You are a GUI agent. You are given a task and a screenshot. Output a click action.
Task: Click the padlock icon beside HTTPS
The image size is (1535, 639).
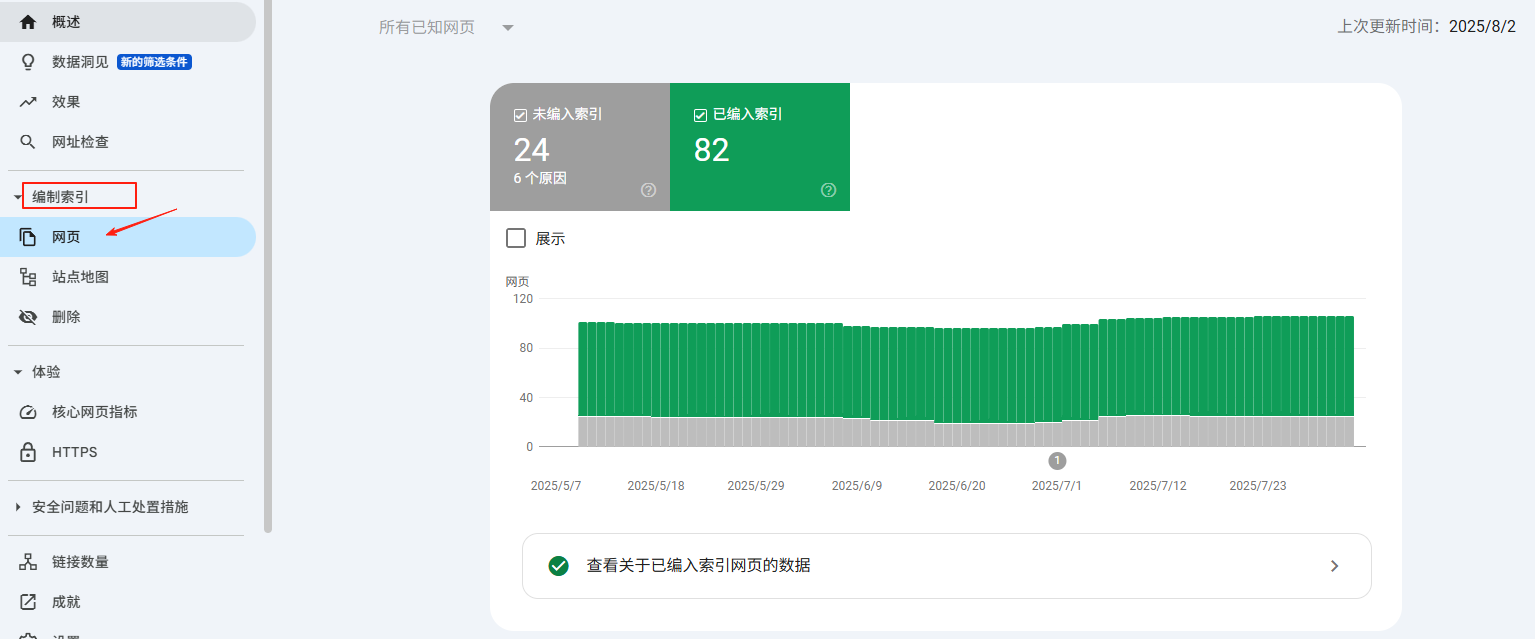[x=28, y=452]
